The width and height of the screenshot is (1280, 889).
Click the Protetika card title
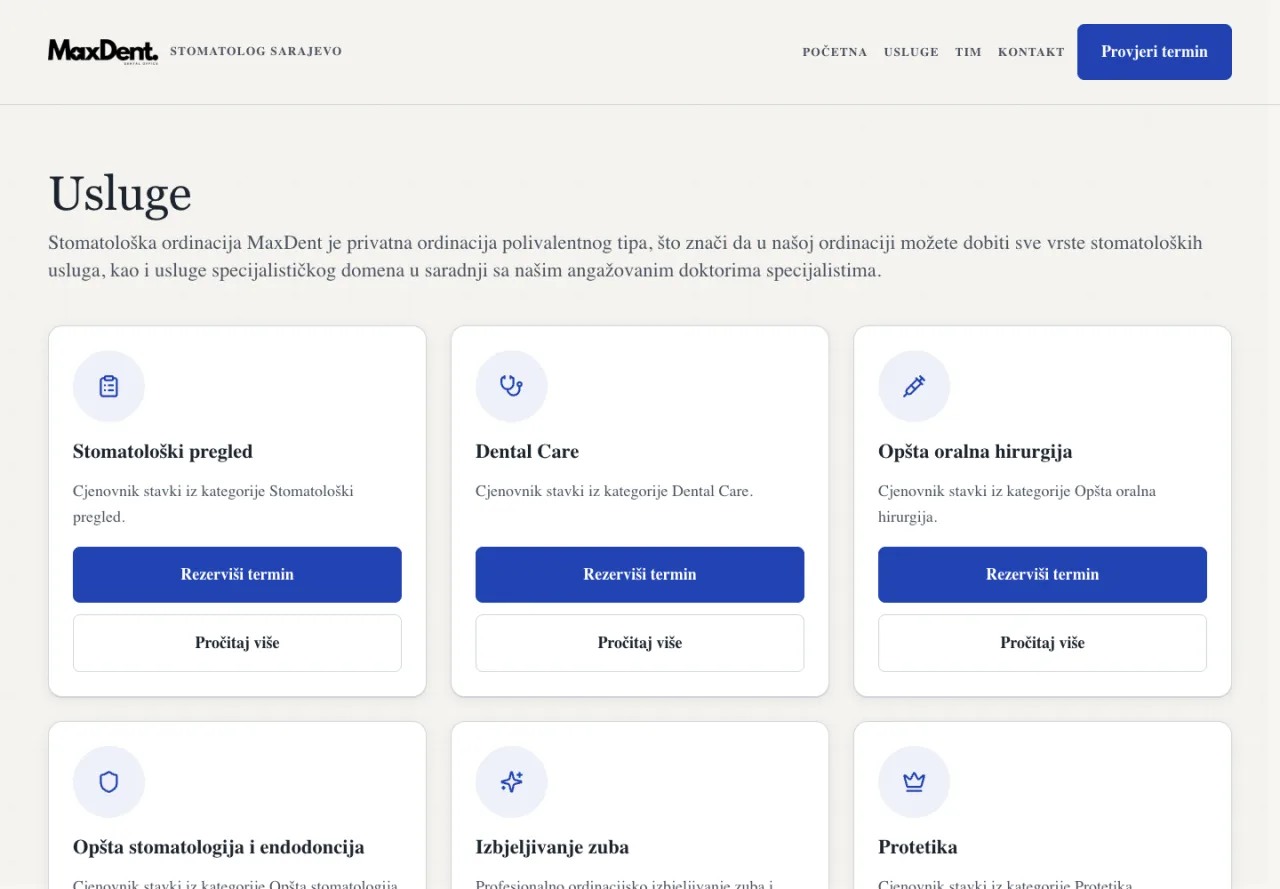pos(918,848)
